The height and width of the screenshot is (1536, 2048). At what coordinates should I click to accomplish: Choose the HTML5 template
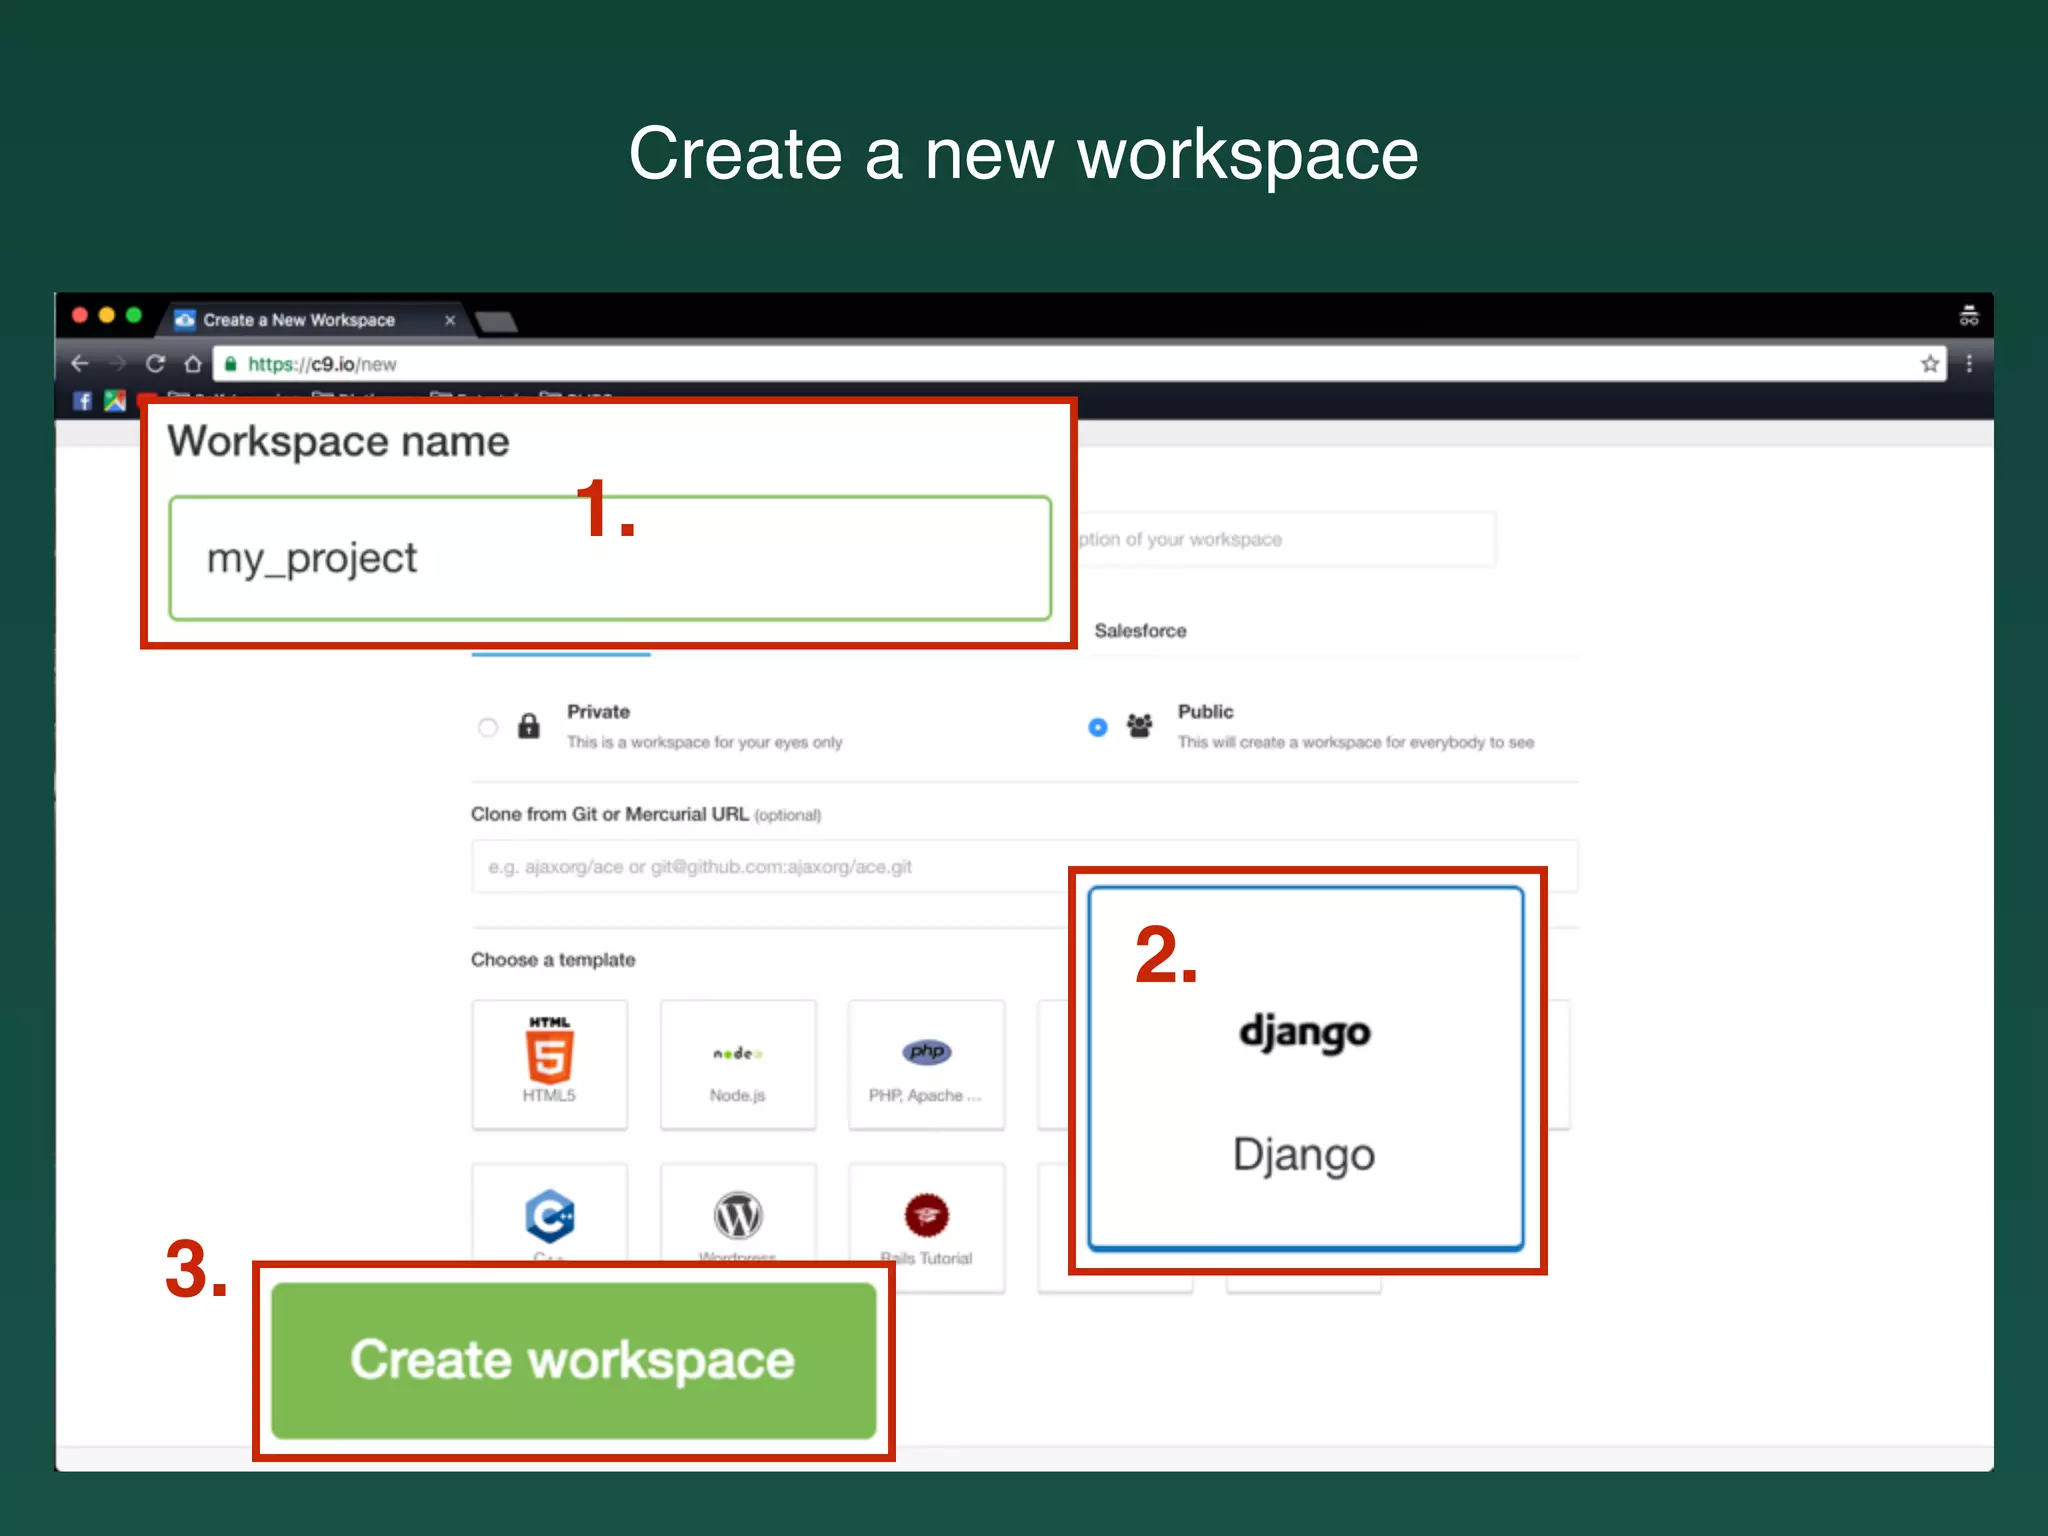549,1063
